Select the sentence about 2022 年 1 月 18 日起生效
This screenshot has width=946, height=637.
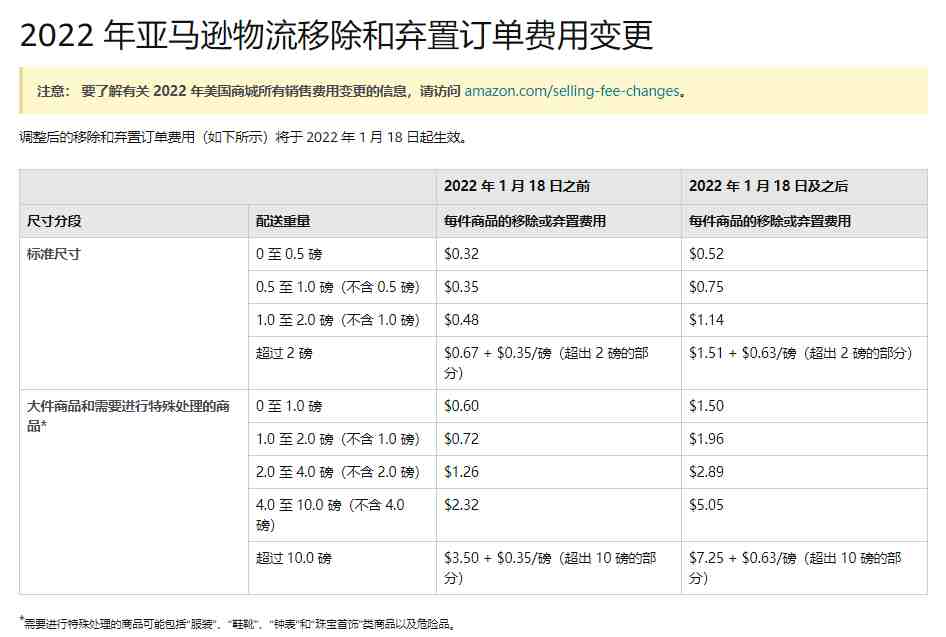tap(243, 138)
